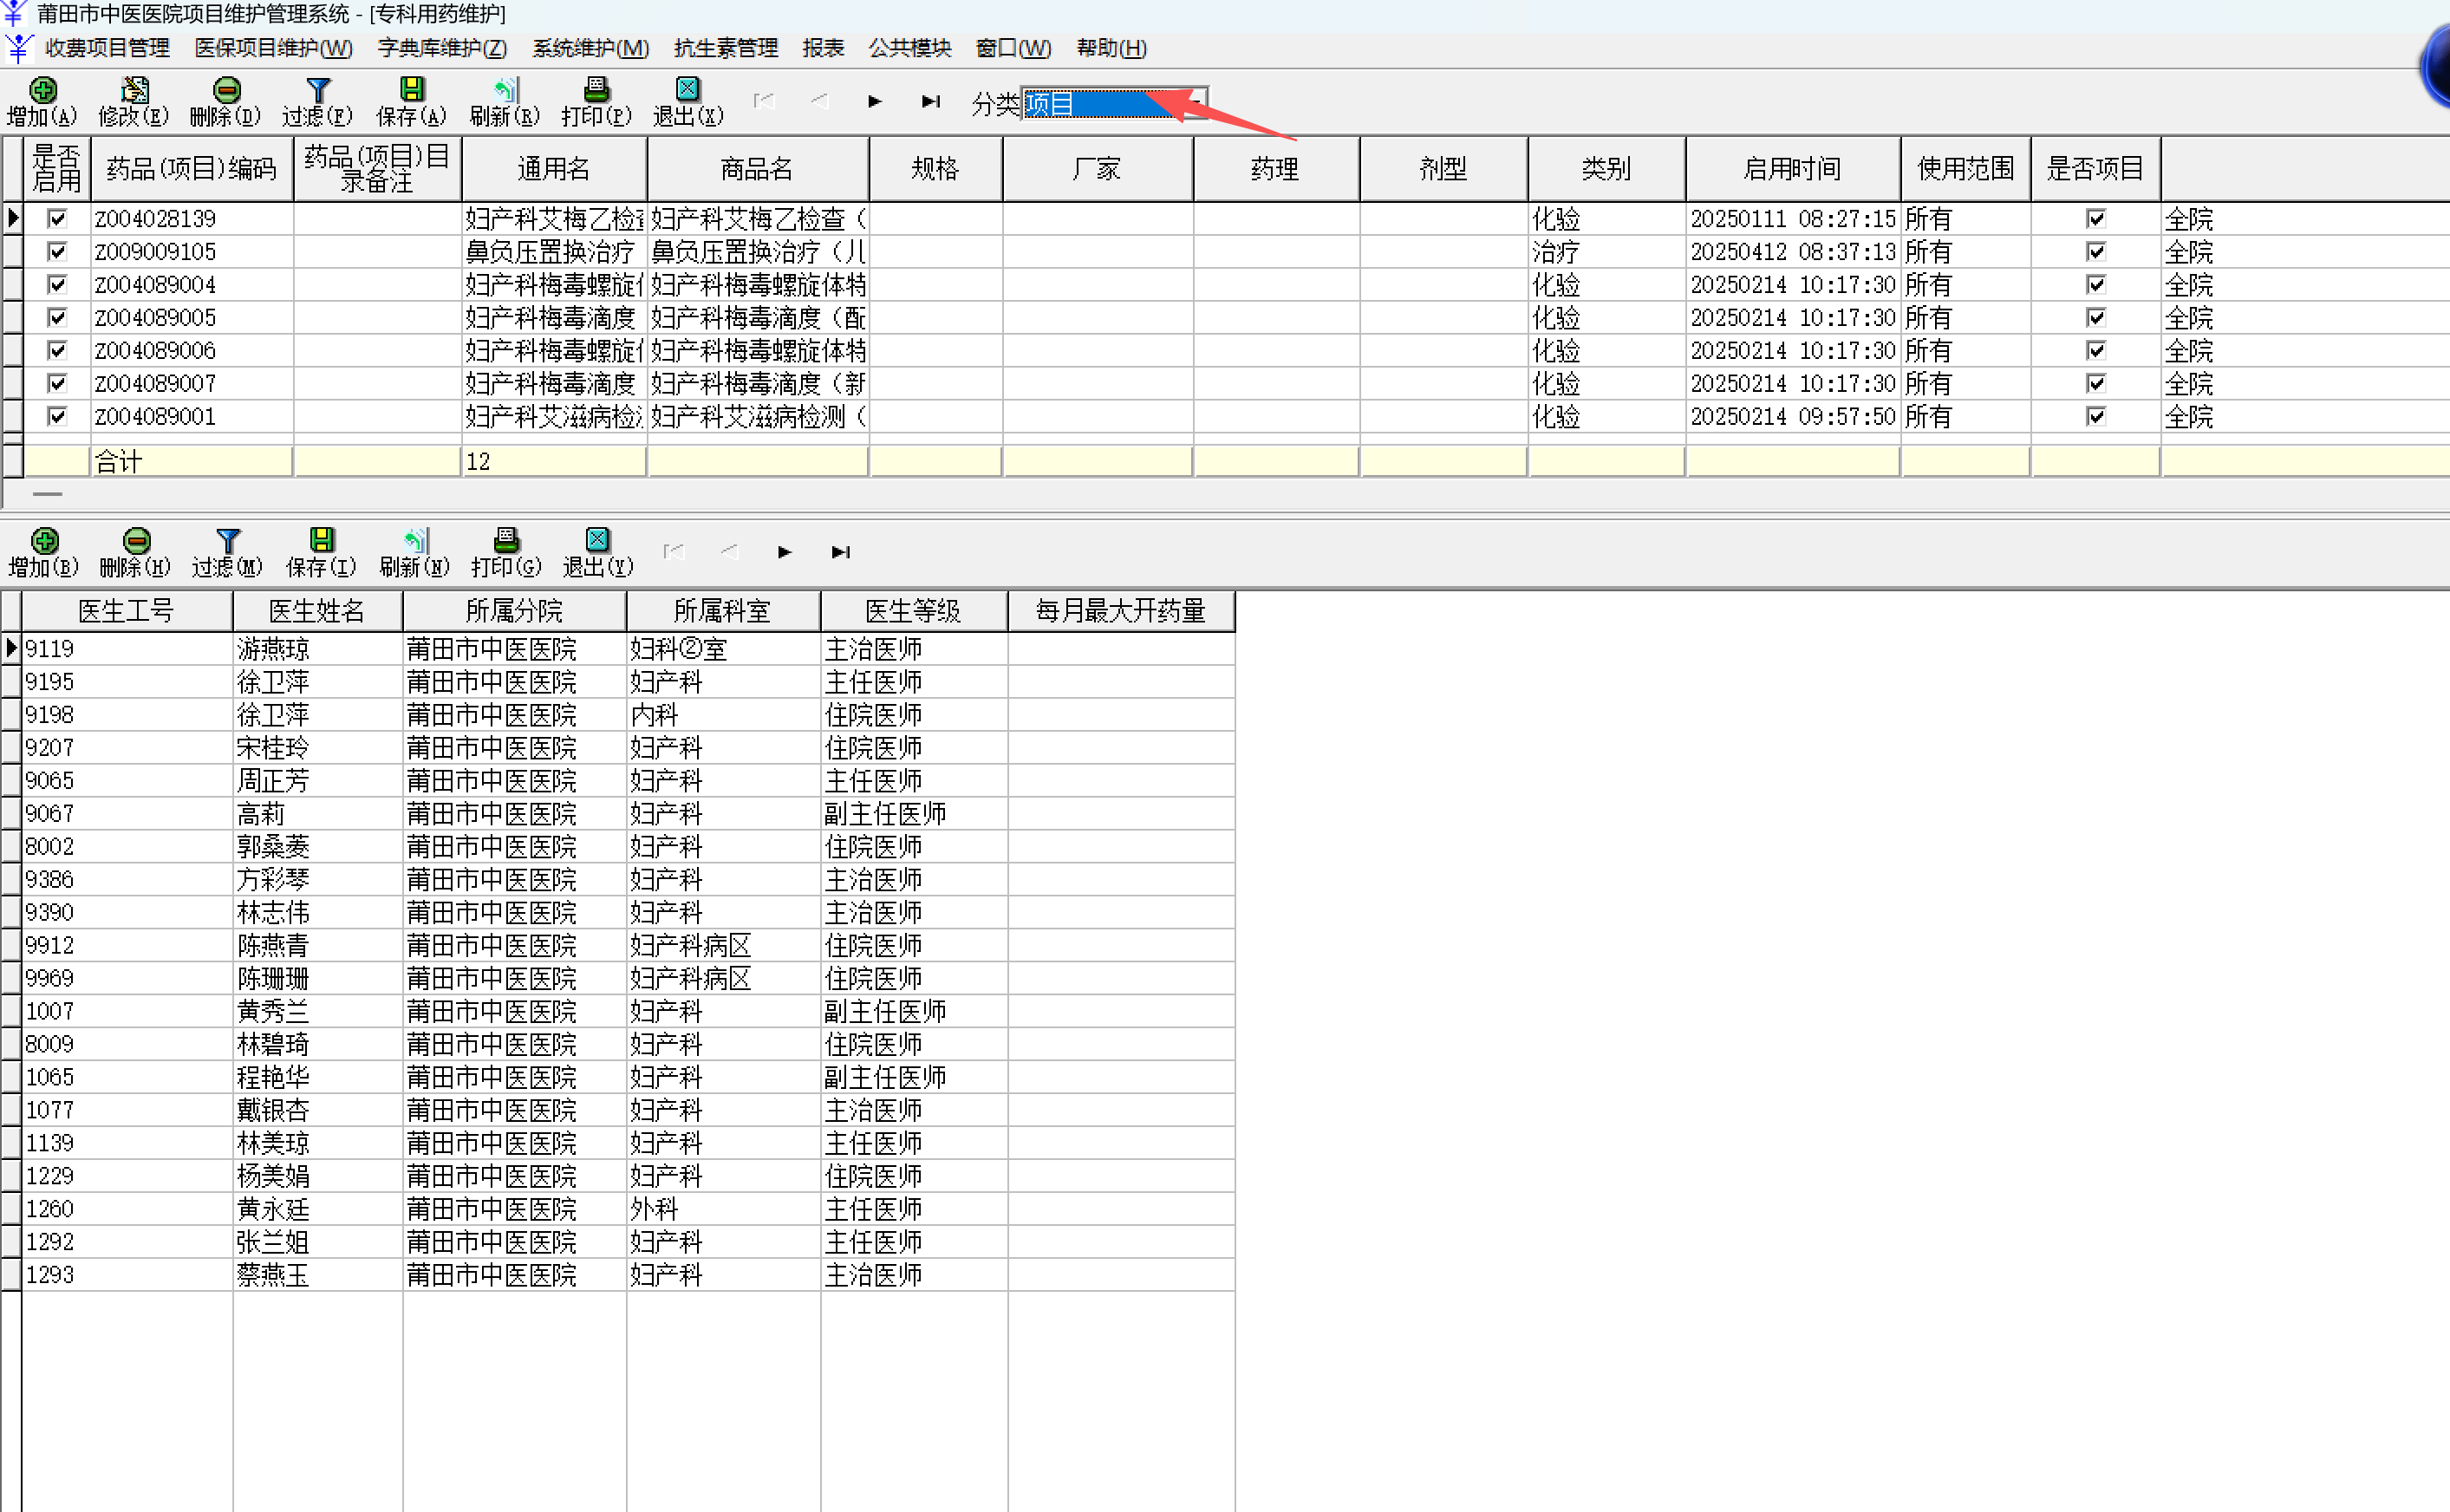The image size is (2450, 1512).
Task: Click the top 删除(D) delete icon
Action: coord(226,92)
